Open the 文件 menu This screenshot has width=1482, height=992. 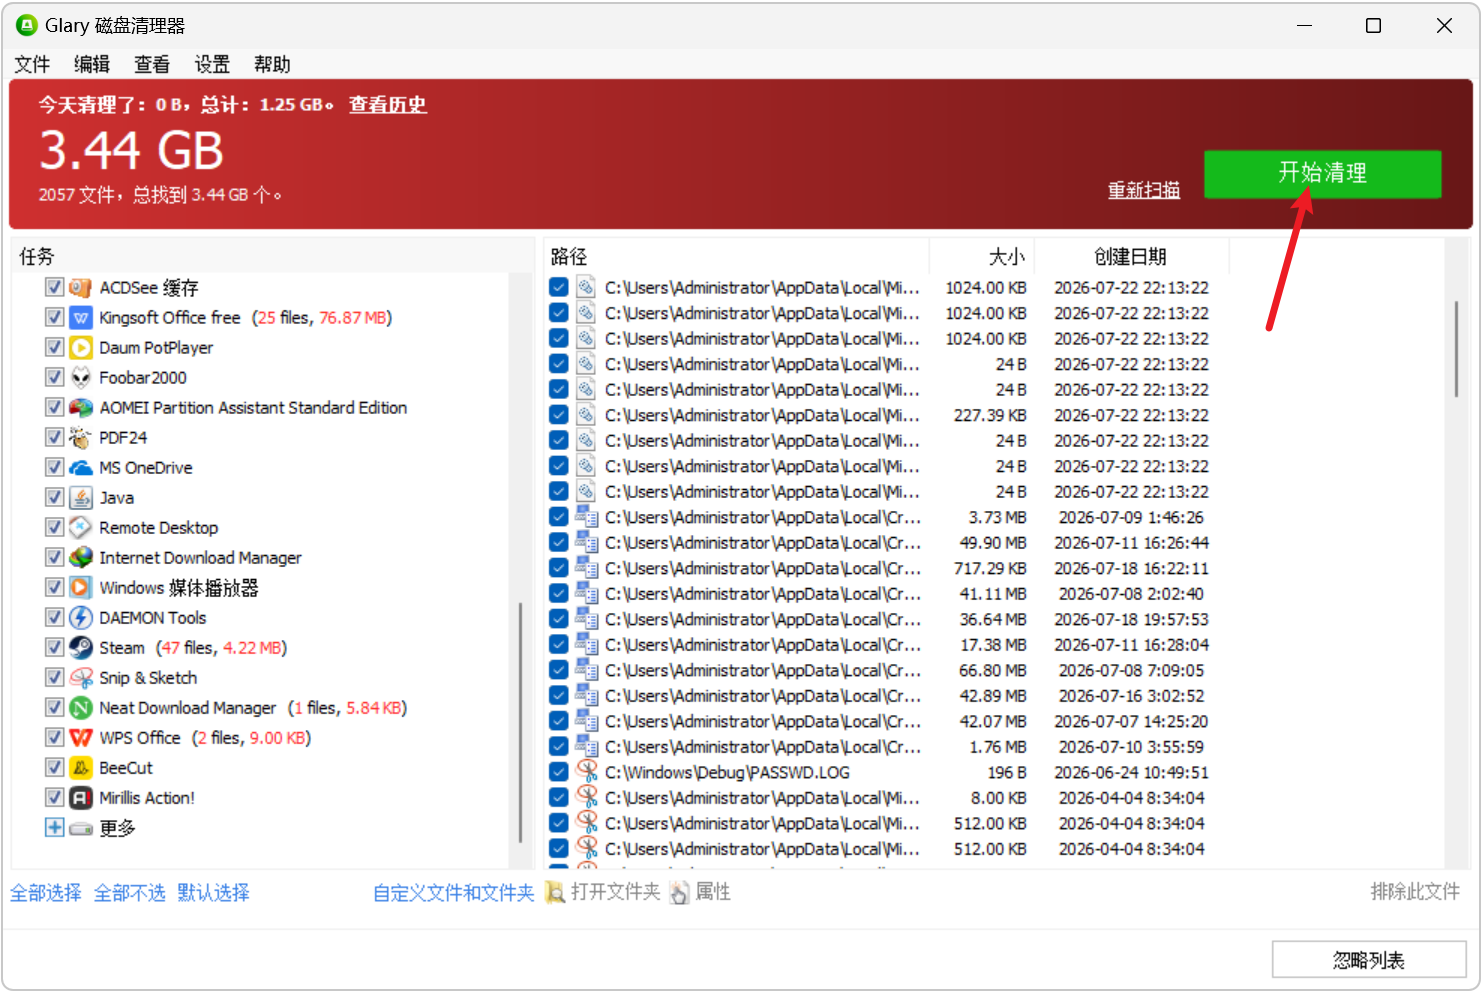pos(32,65)
